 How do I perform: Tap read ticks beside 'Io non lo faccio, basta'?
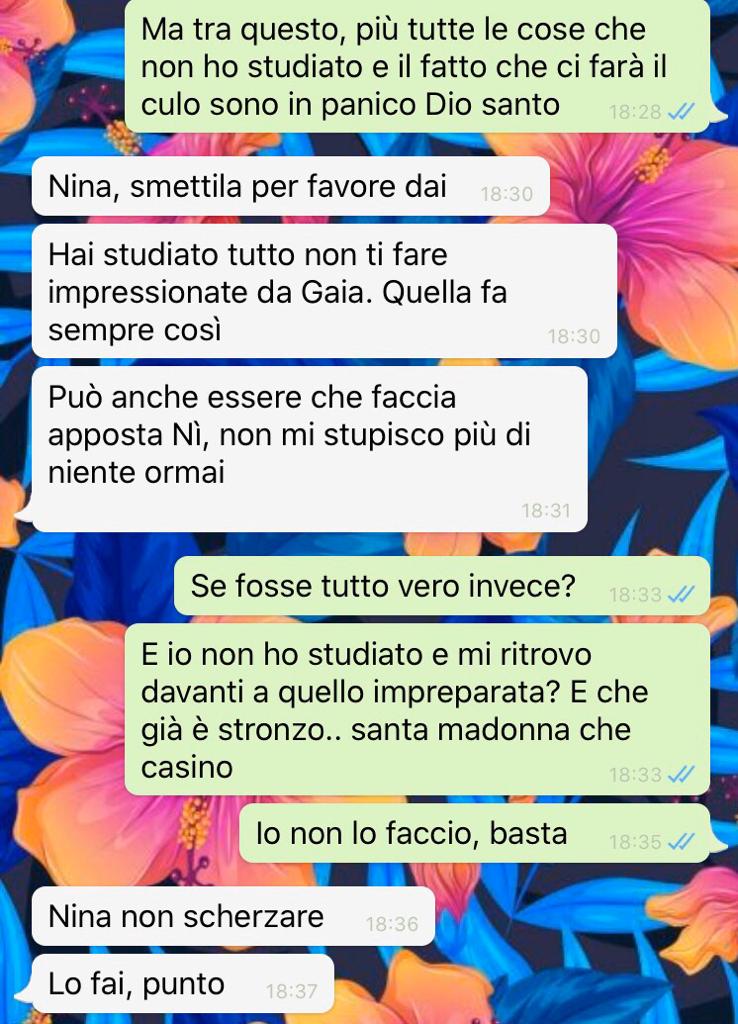[681, 841]
